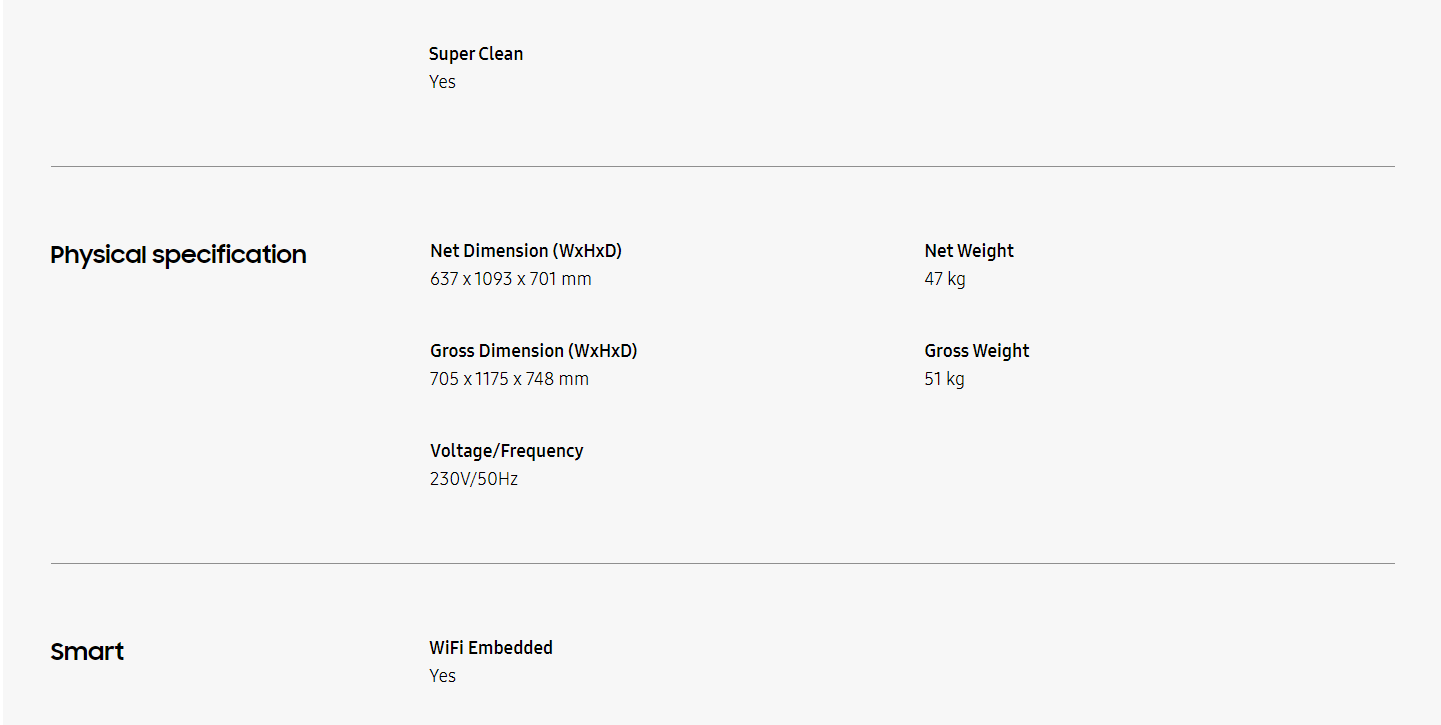Click the 1175 height number in Gross Dimension
This screenshot has width=1441, height=725.
tap(492, 379)
